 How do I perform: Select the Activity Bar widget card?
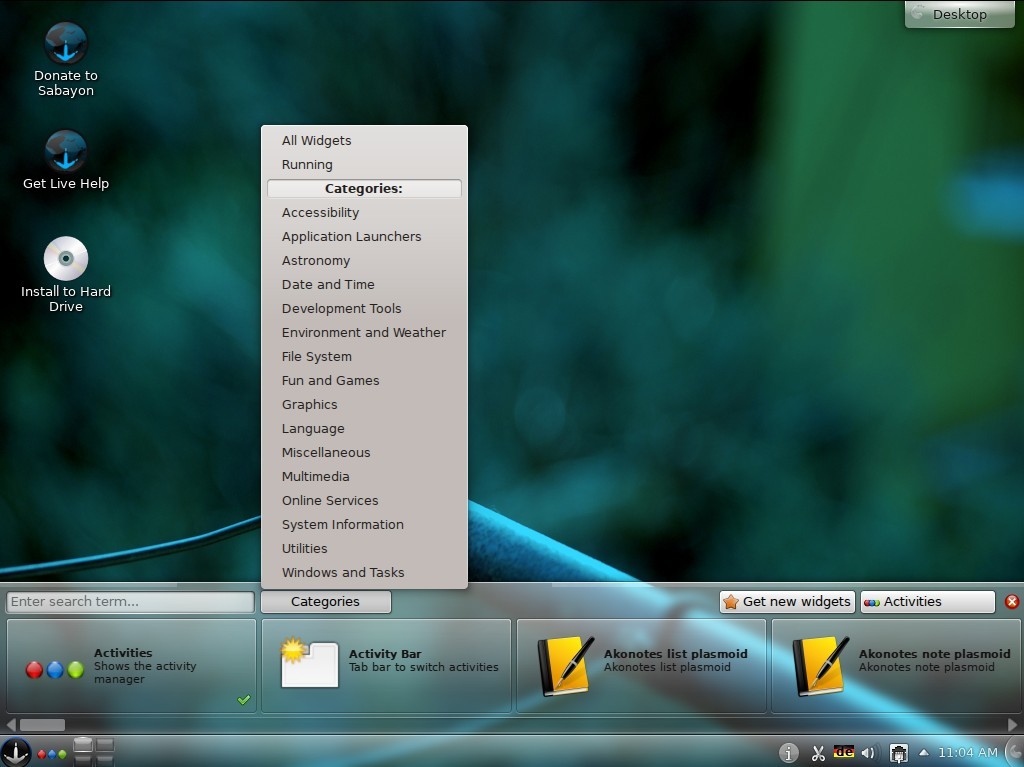tap(386, 666)
